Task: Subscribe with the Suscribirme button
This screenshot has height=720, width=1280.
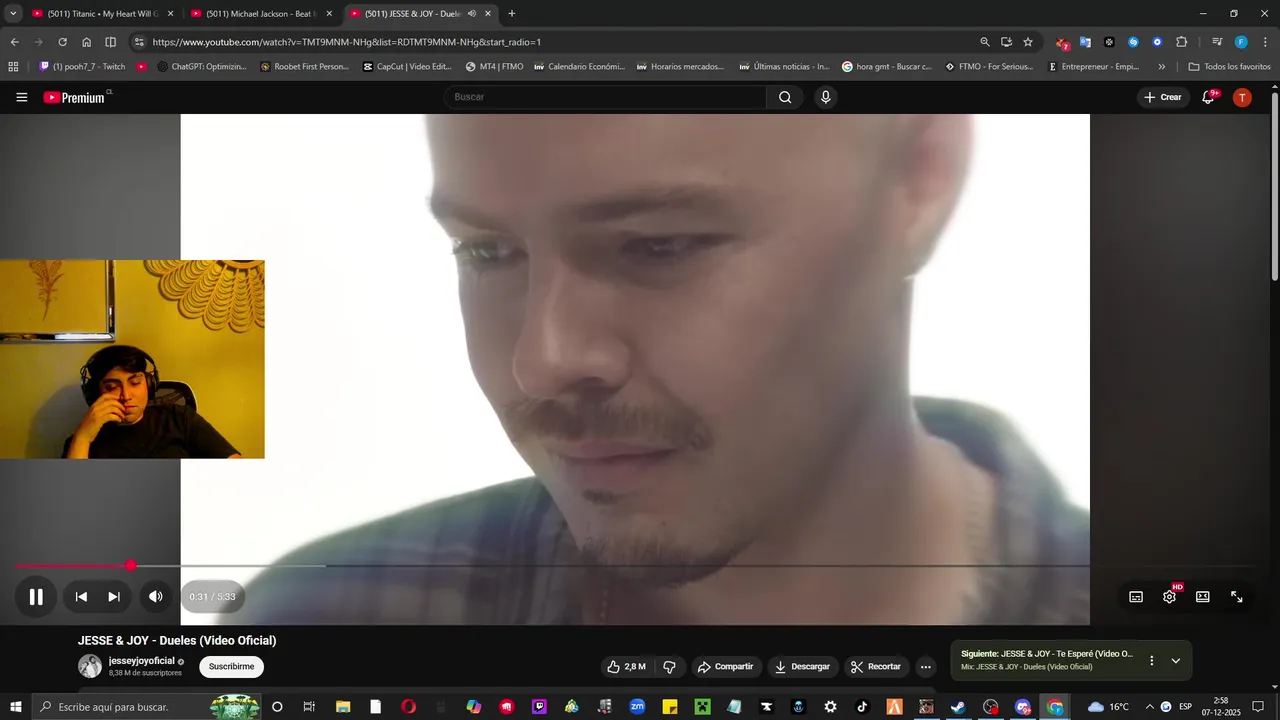Action: click(231, 666)
